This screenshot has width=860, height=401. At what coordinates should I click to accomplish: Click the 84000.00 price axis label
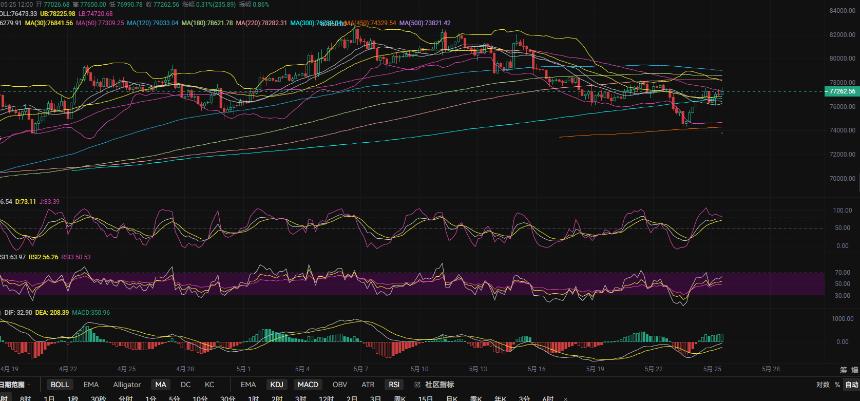click(x=842, y=10)
